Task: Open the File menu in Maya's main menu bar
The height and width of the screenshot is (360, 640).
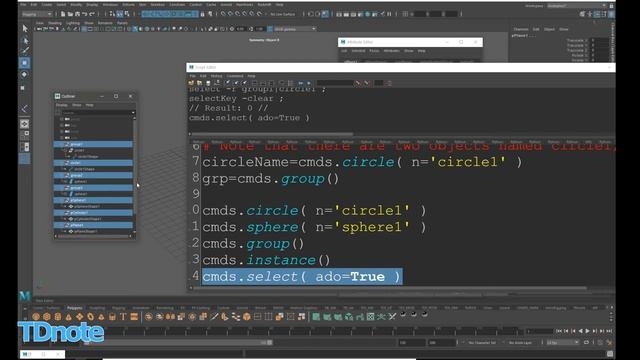Action: 23,4
